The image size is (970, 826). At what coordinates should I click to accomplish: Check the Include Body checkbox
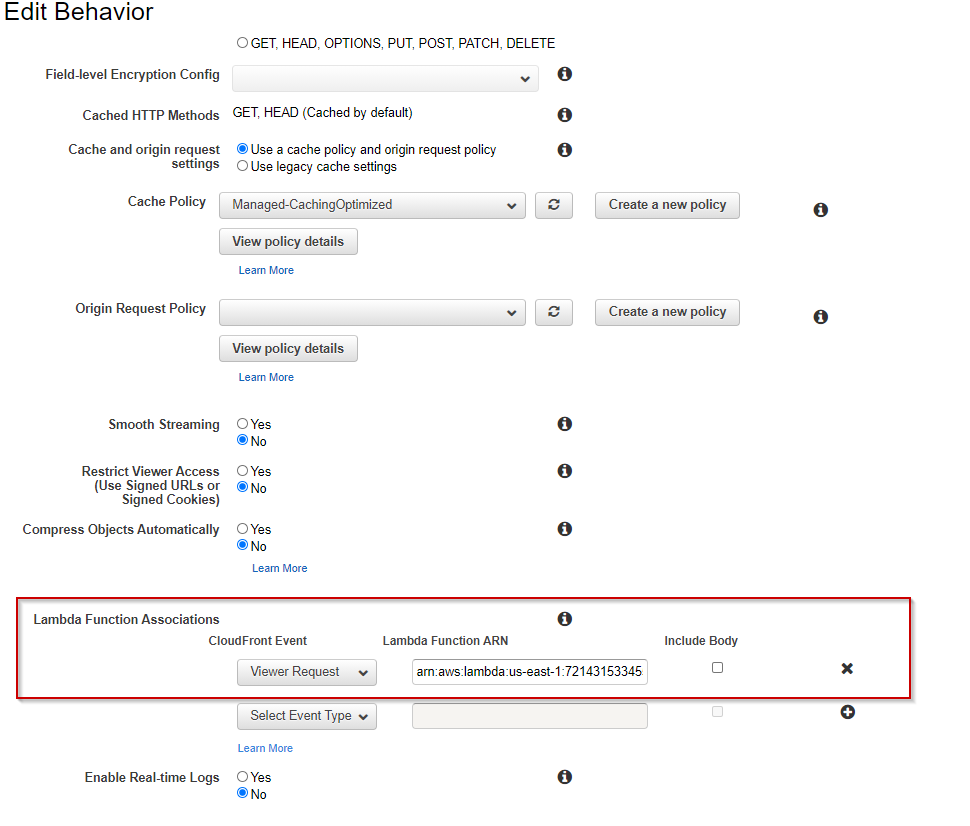click(717, 667)
